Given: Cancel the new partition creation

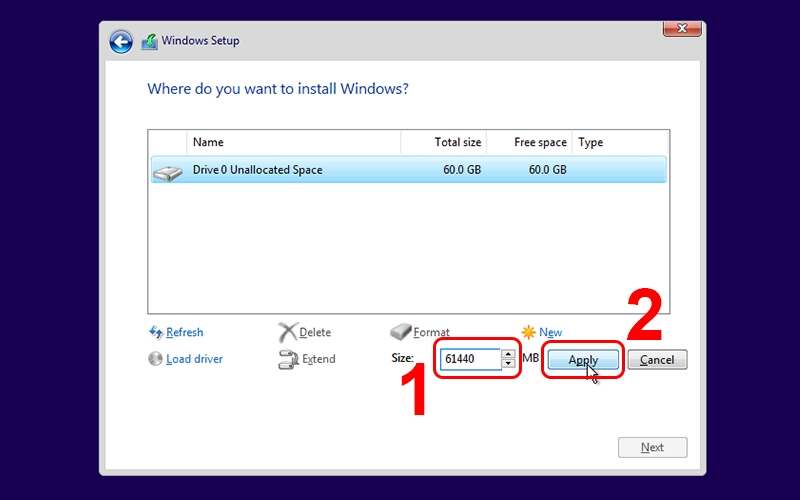Looking at the screenshot, I should 657,360.
